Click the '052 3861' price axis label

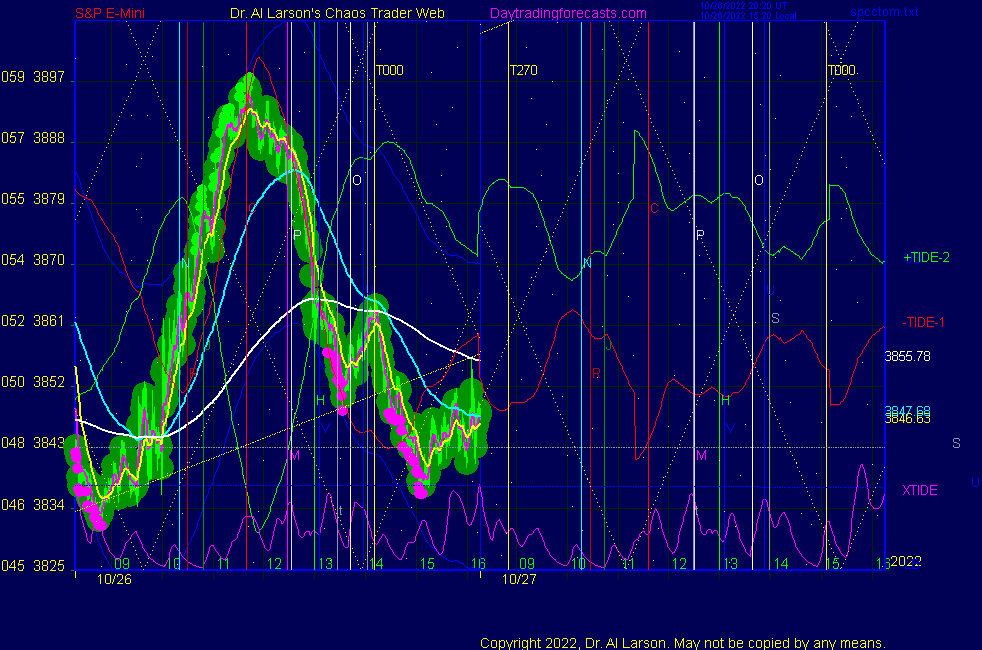pyautogui.click(x=33, y=321)
